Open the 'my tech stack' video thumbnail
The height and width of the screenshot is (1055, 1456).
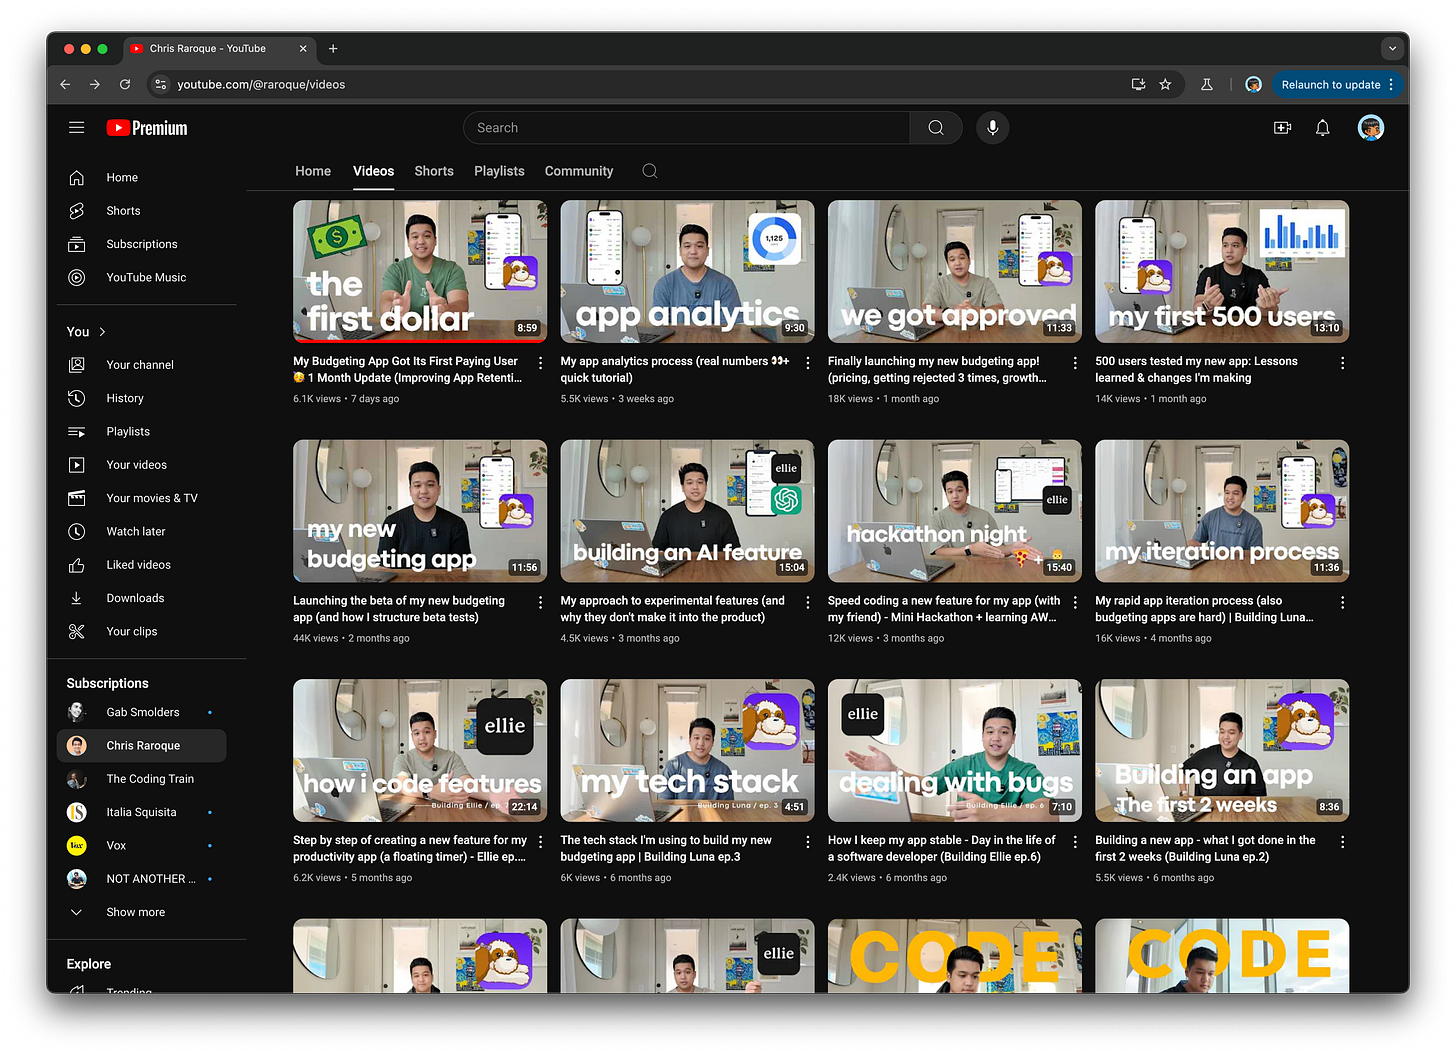click(x=687, y=750)
